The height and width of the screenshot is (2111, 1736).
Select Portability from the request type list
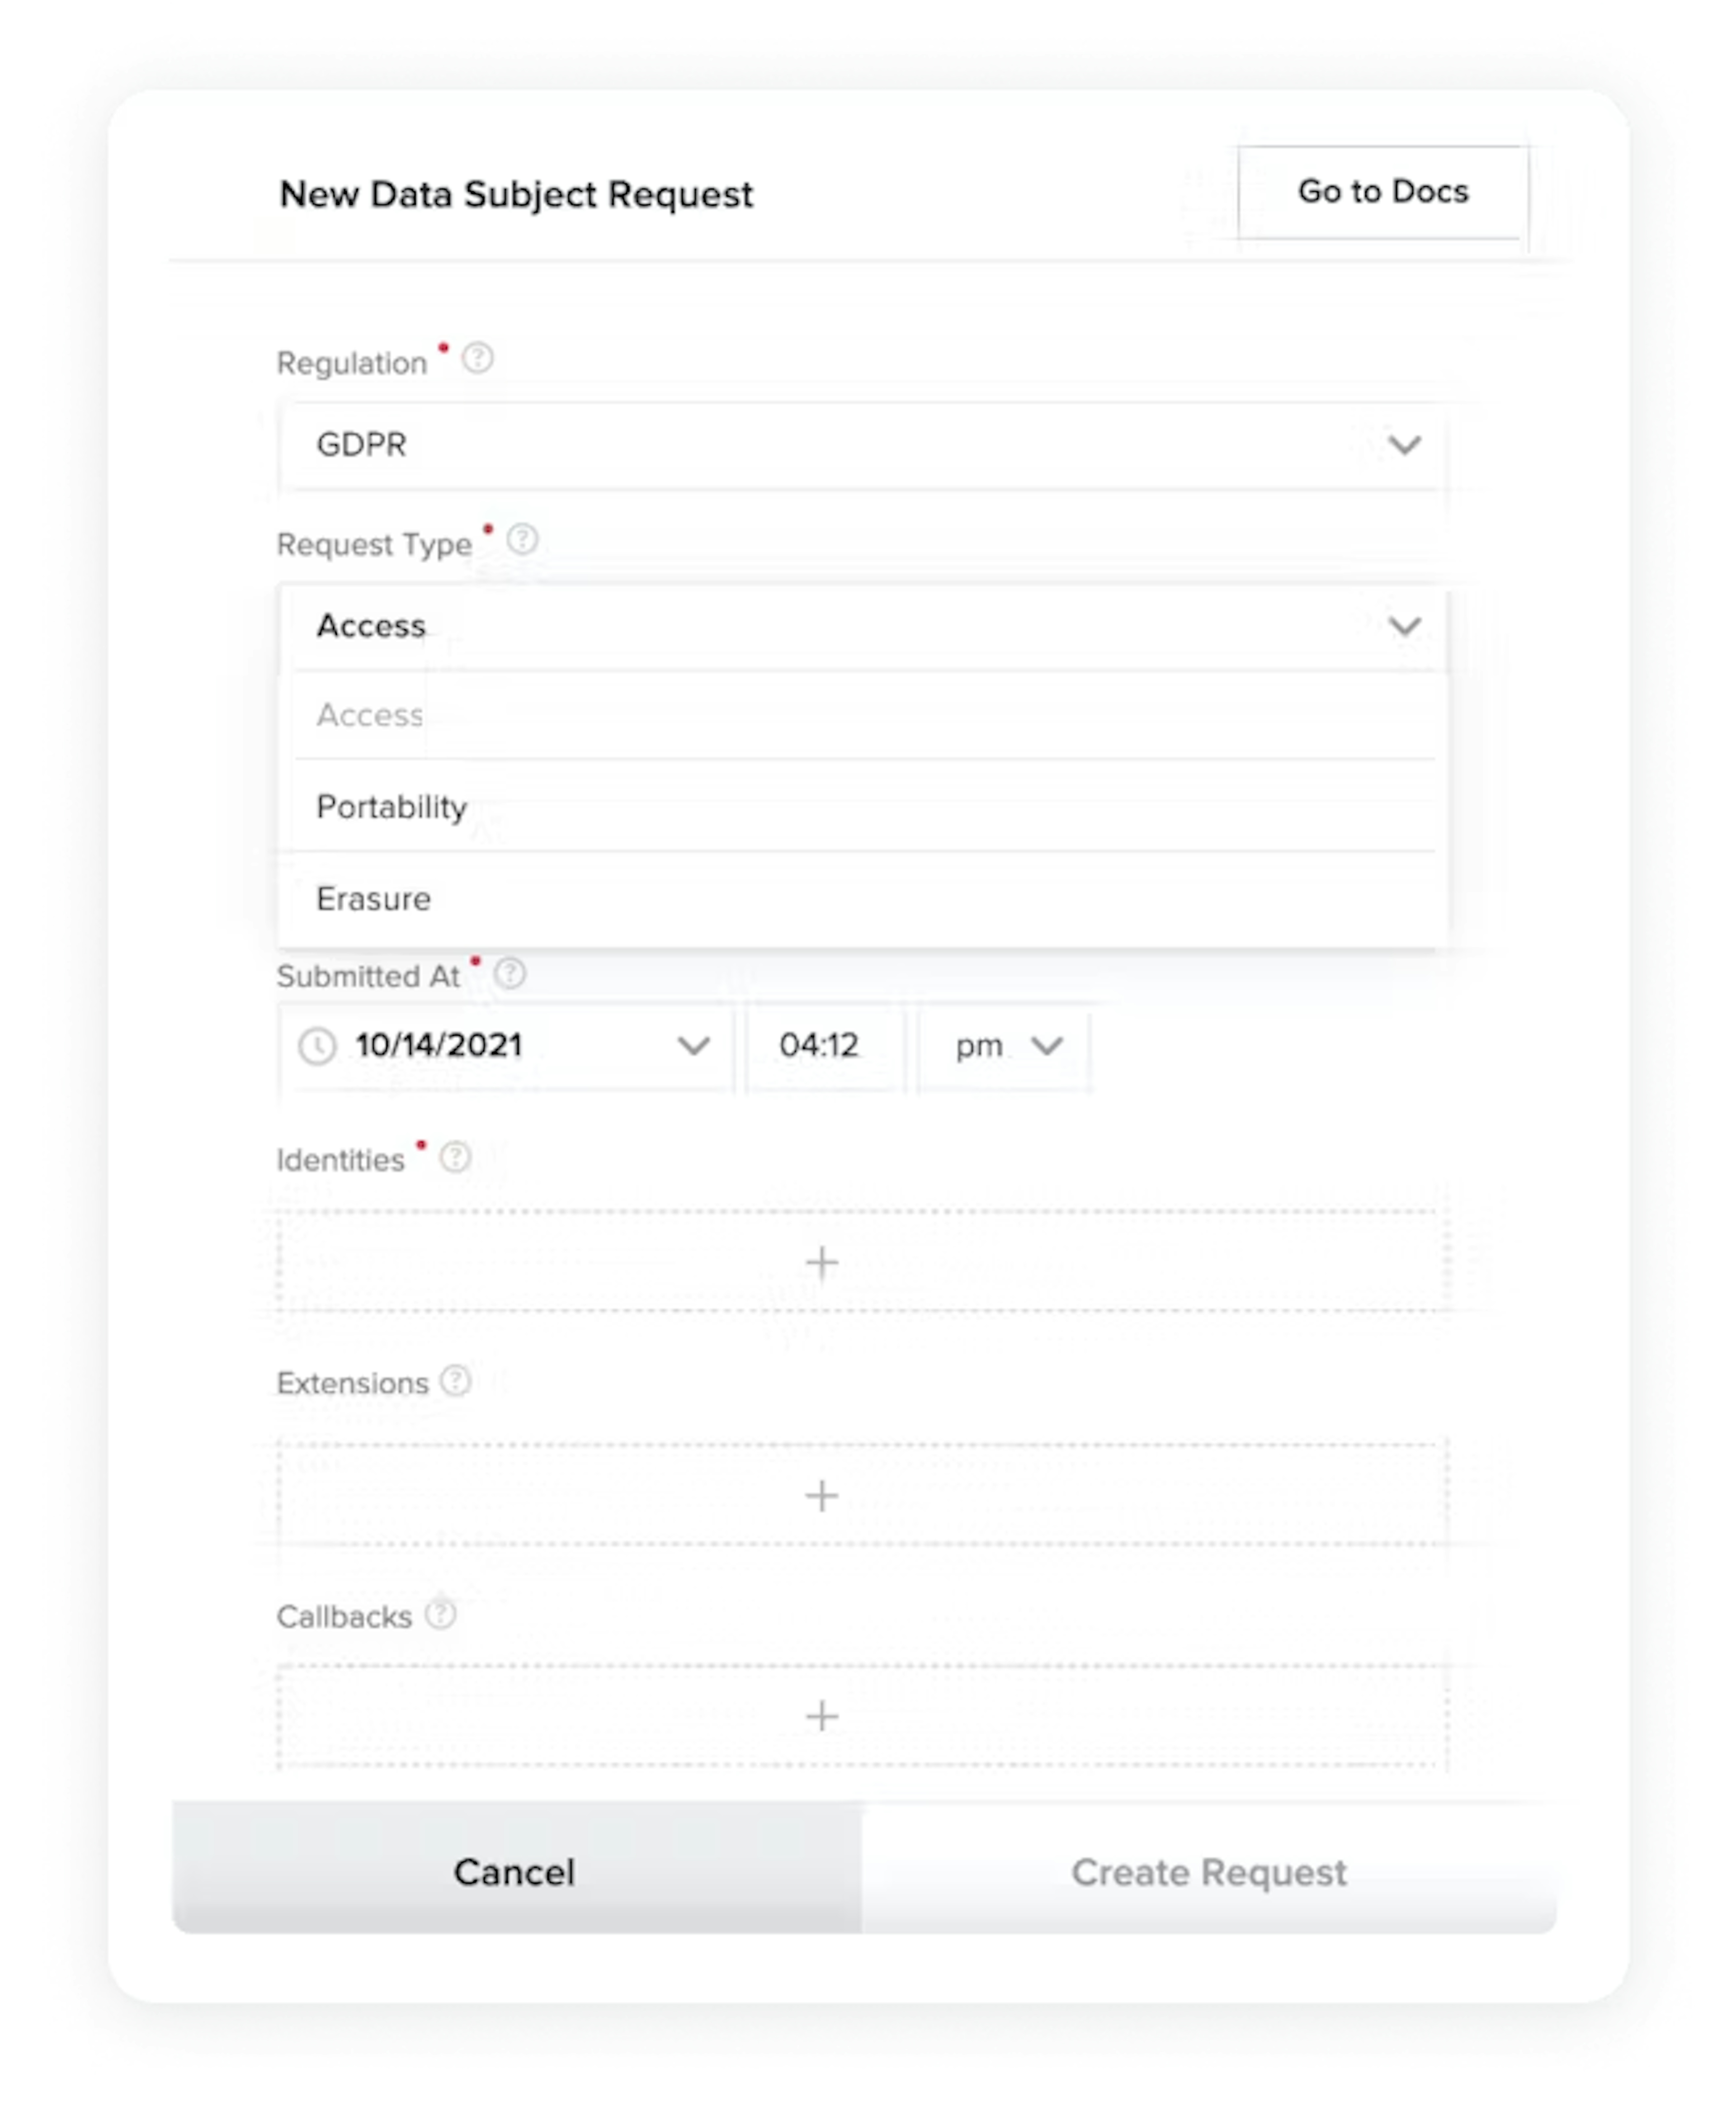point(391,806)
